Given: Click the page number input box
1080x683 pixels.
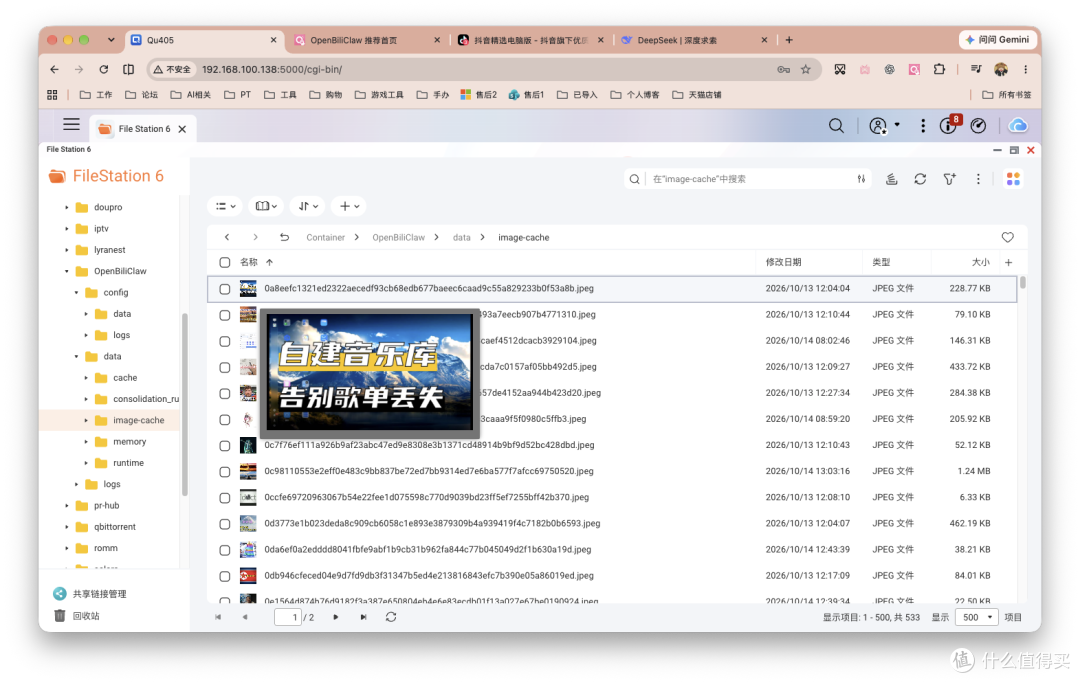Looking at the screenshot, I should [288, 618].
